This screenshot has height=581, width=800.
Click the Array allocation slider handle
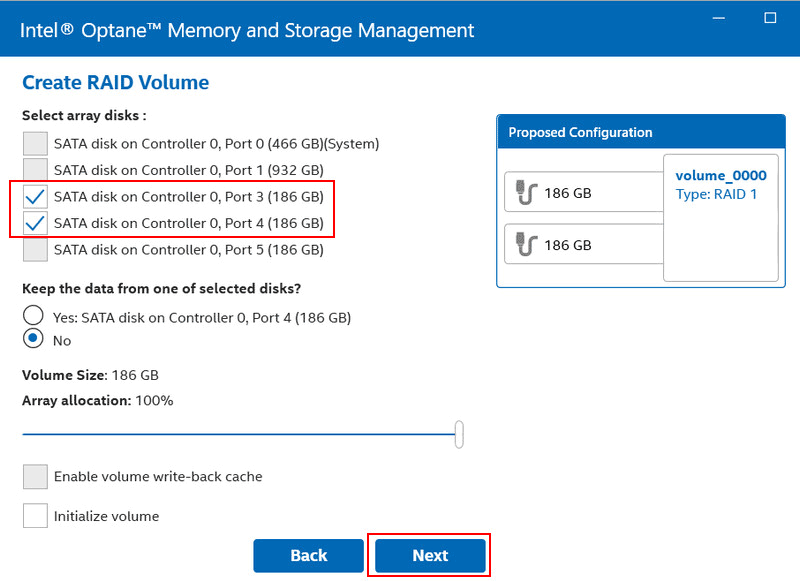(459, 434)
